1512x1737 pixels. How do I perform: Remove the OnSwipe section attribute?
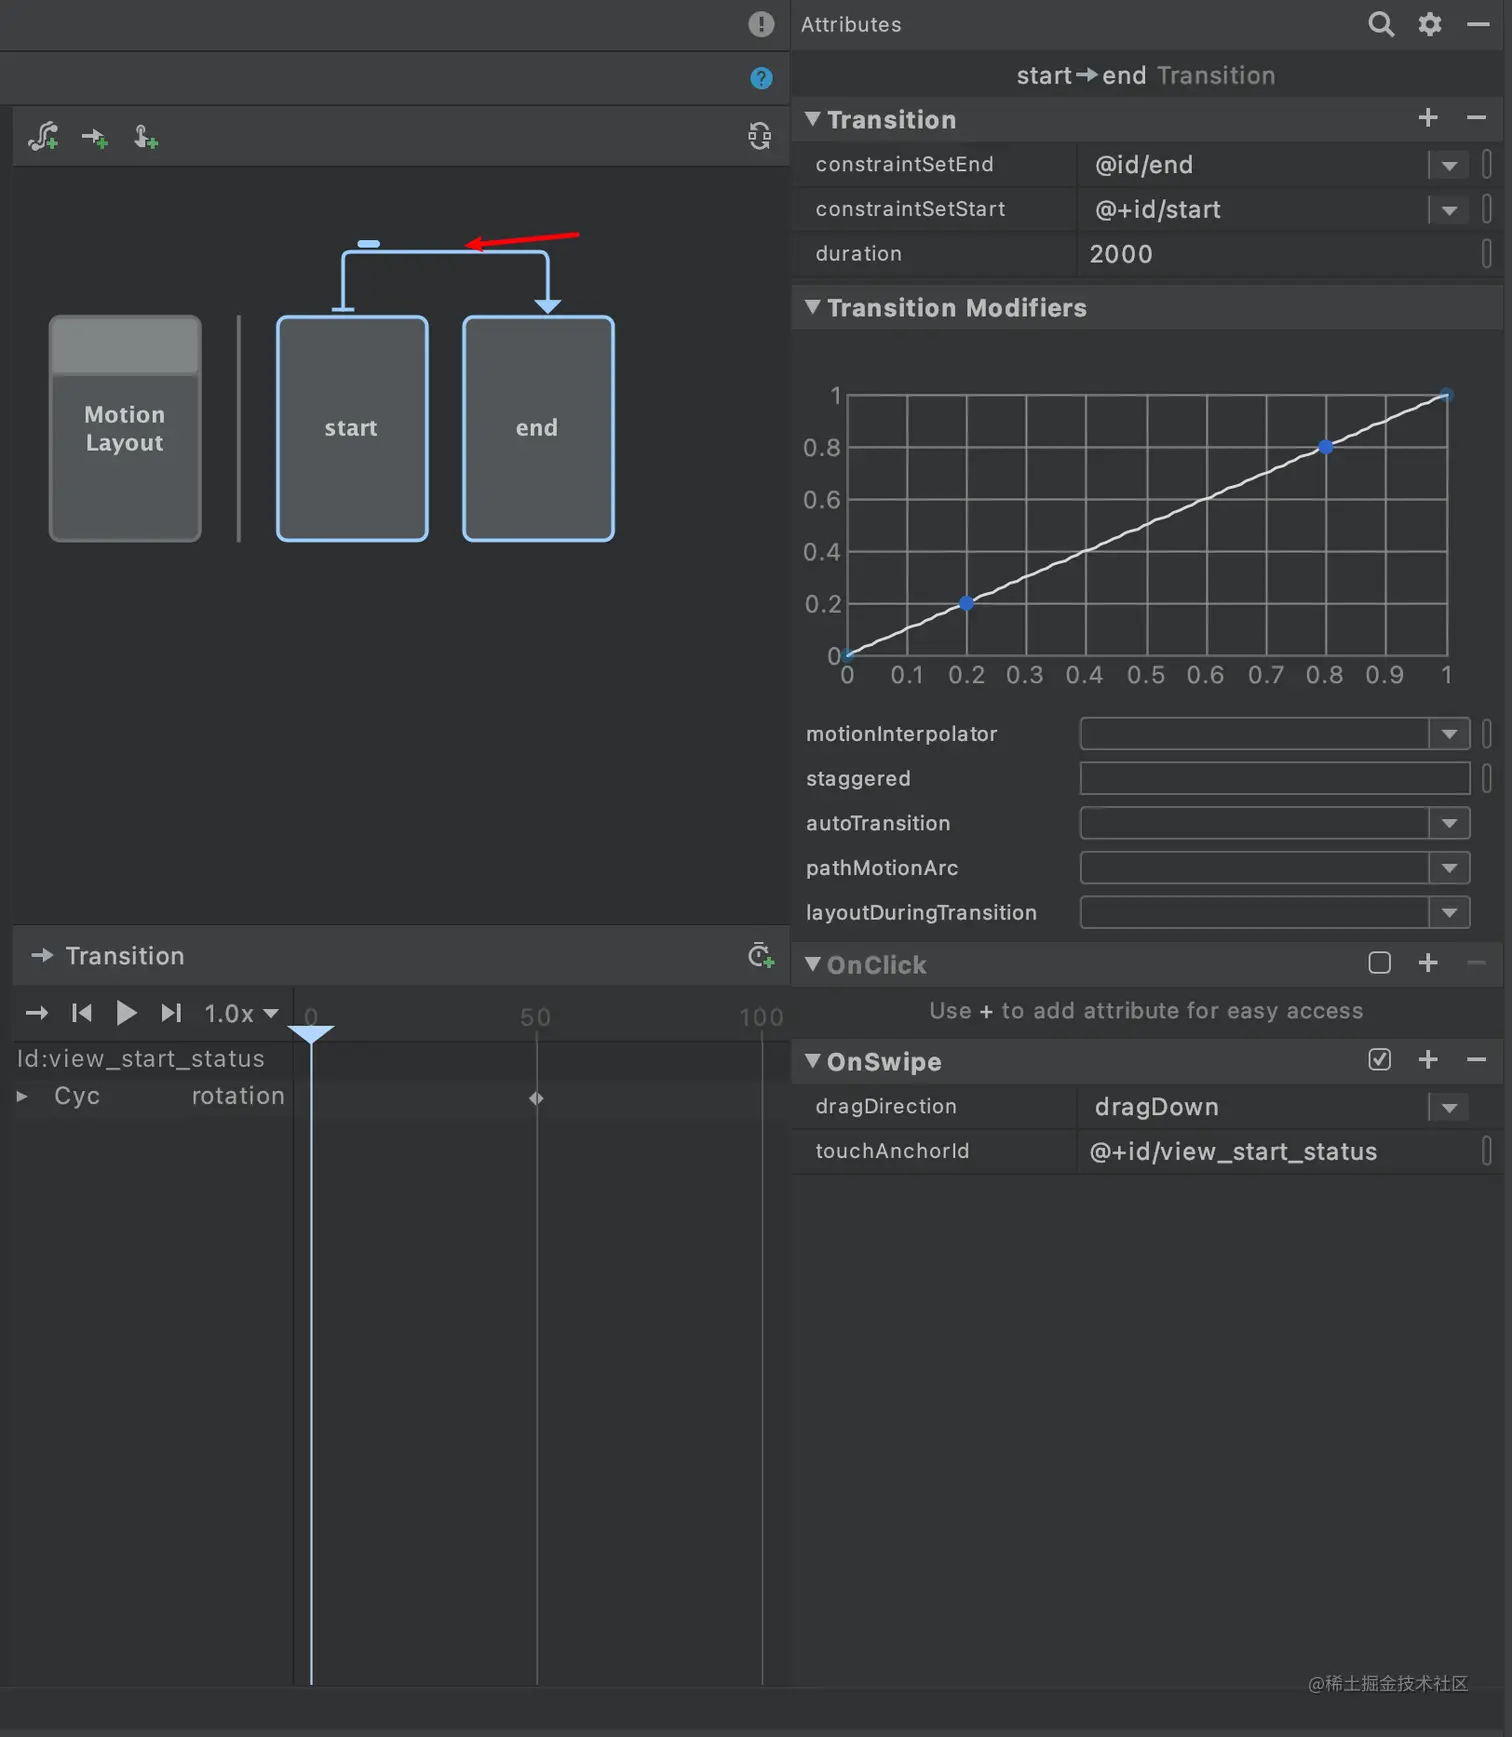click(x=1476, y=1060)
